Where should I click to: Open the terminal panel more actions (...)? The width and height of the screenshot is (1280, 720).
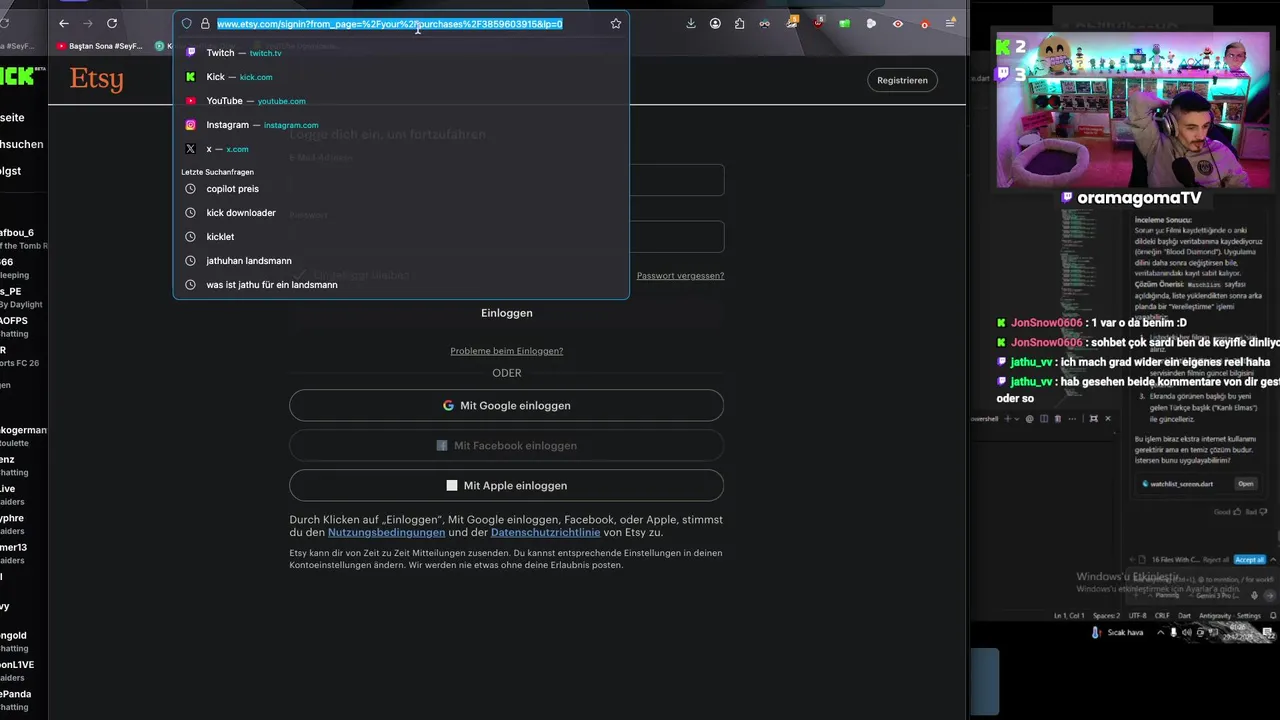[1072, 419]
